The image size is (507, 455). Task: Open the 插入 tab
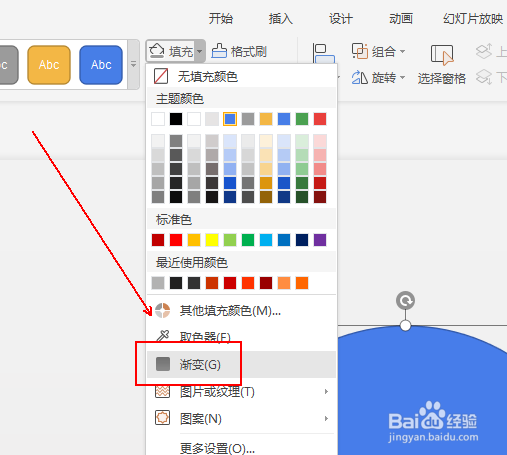tap(281, 18)
